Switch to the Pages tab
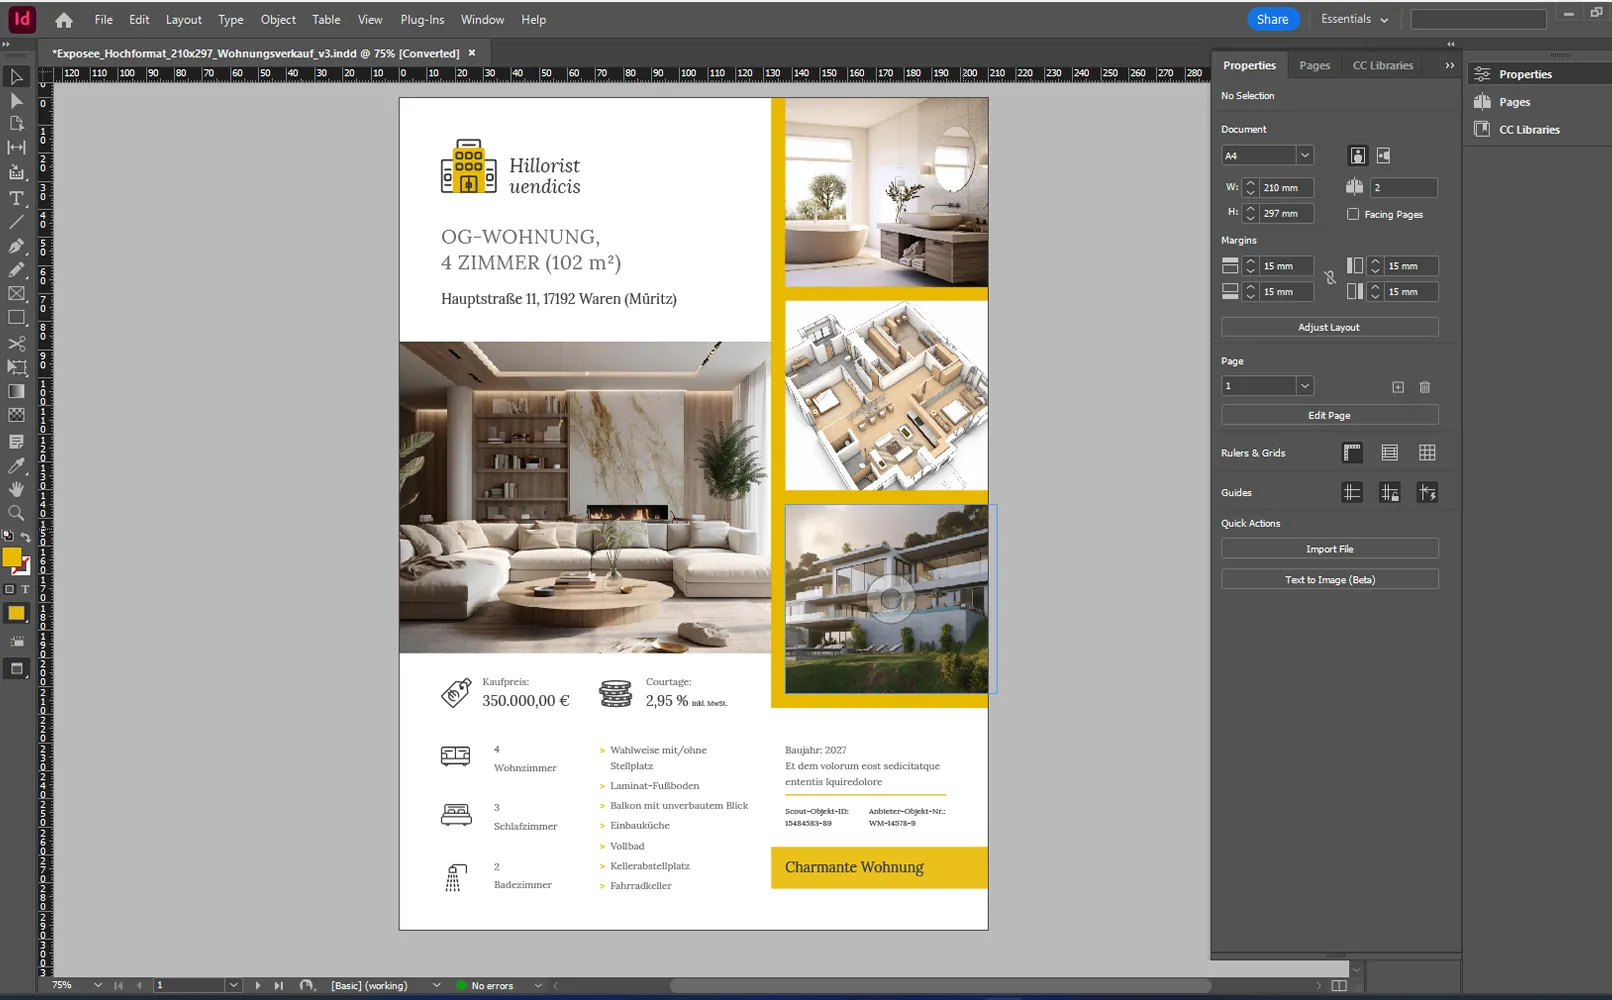Image resolution: width=1612 pixels, height=1000 pixels. (x=1315, y=65)
